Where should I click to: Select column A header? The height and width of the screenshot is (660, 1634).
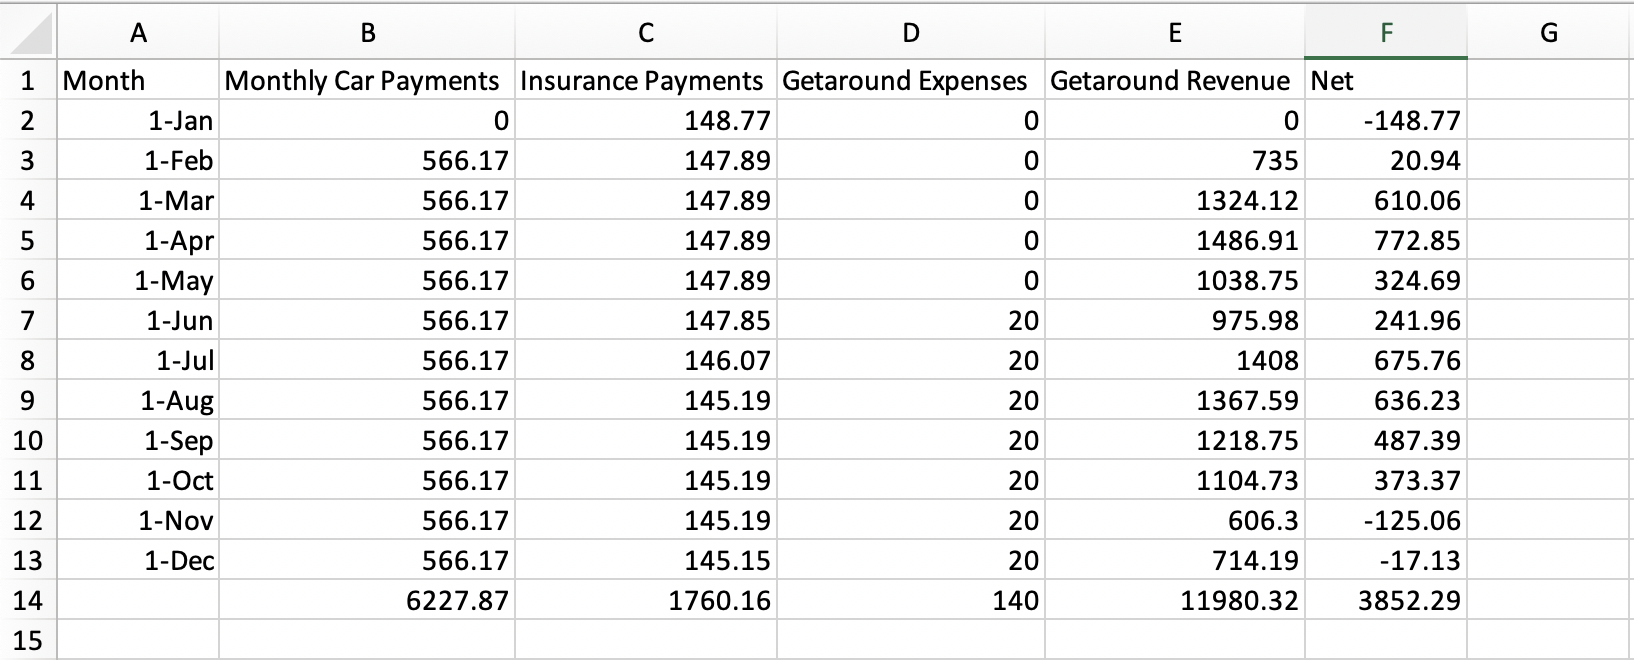(138, 33)
